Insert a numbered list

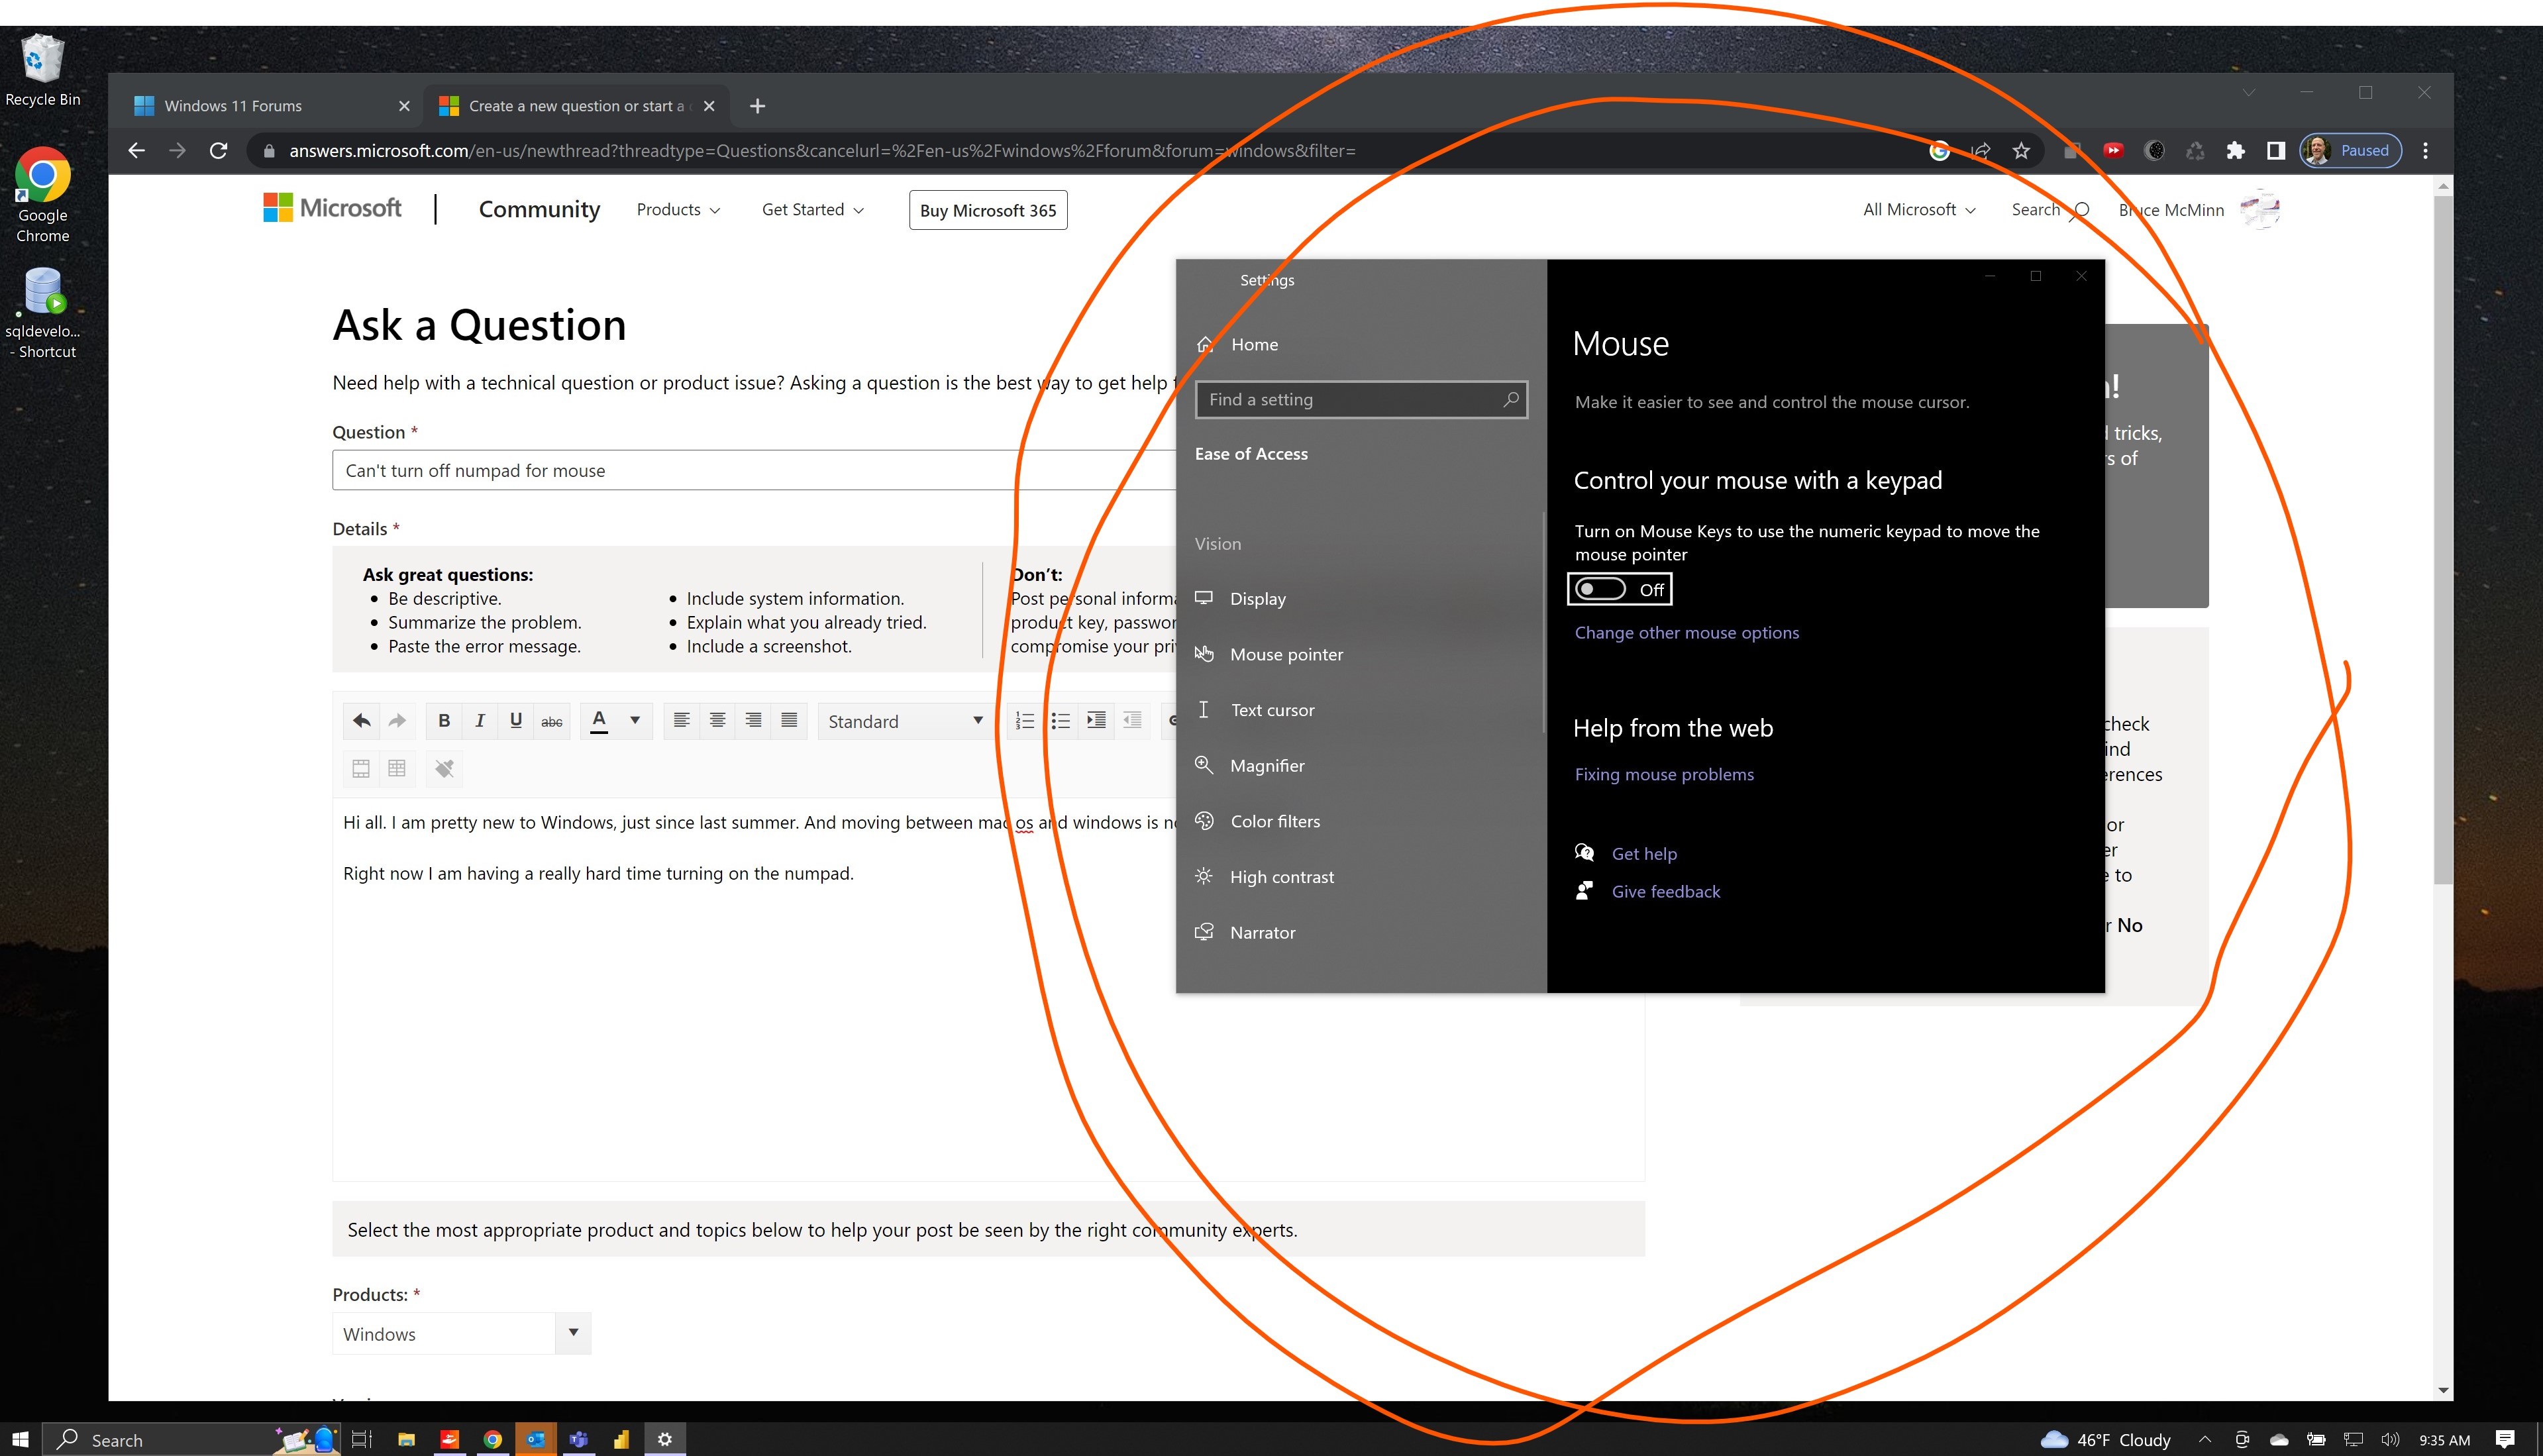click(1024, 721)
